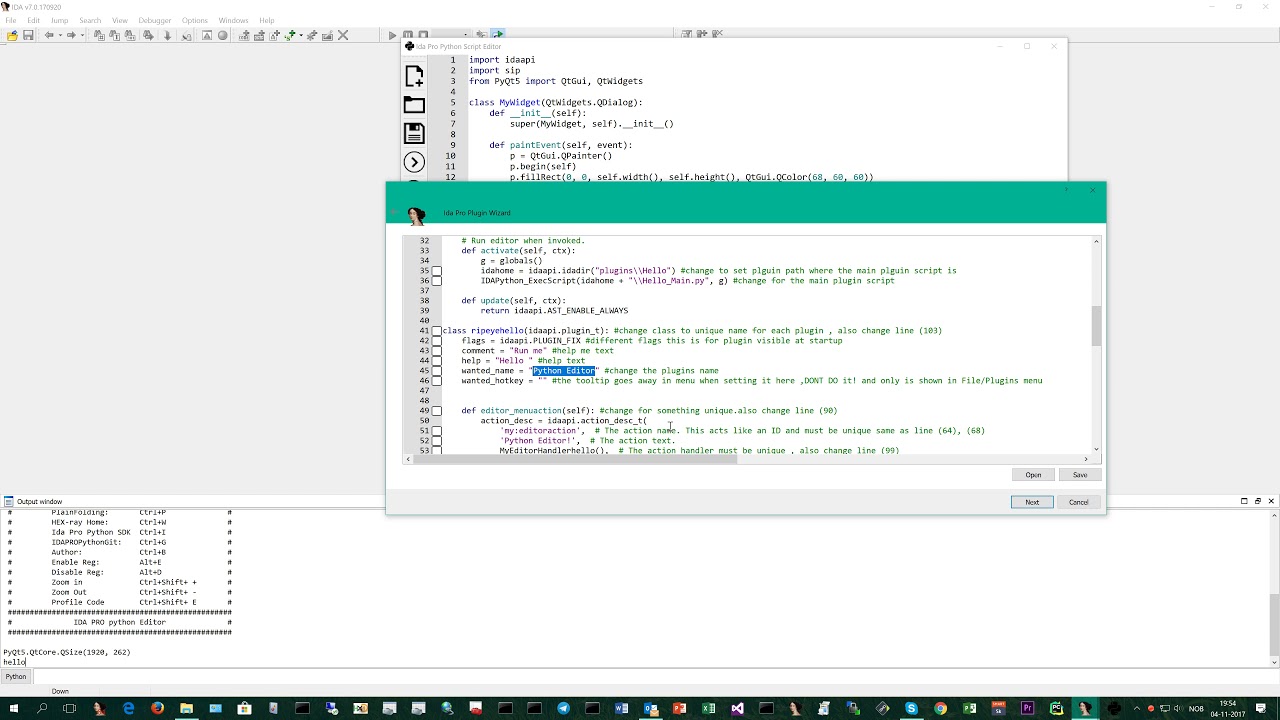The width and height of the screenshot is (1280, 720).
Task: Click the jump forward arrow in IDA toolbar
Action: 71,35
